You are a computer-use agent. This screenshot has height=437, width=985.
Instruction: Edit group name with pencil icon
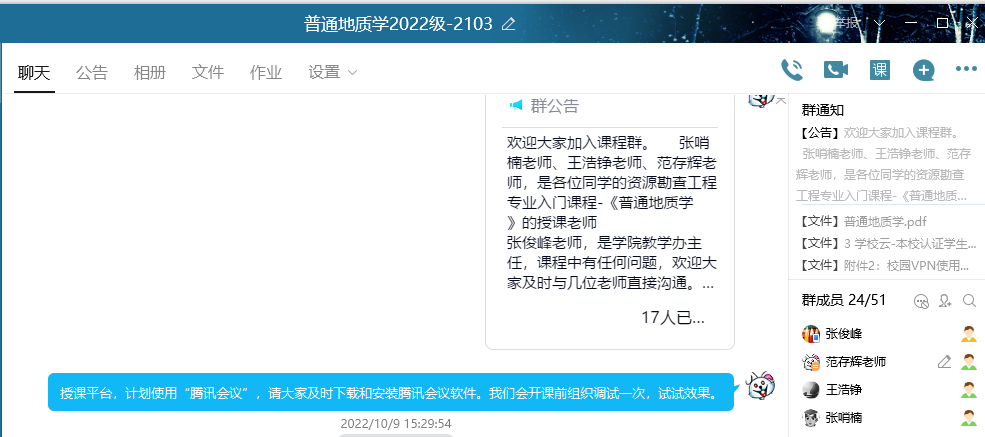pos(508,24)
